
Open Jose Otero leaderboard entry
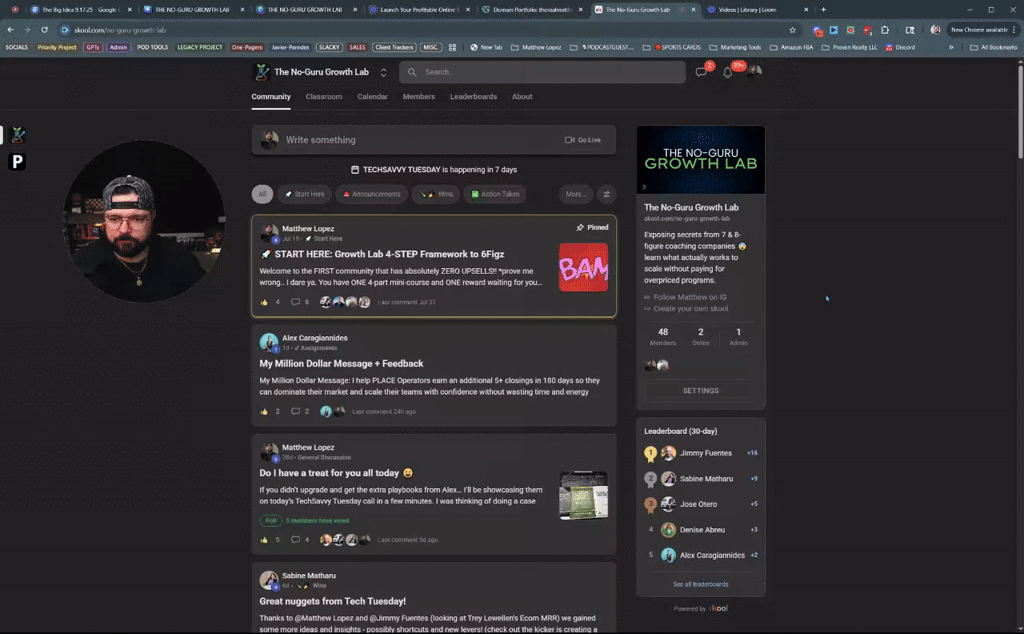pos(701,504)
